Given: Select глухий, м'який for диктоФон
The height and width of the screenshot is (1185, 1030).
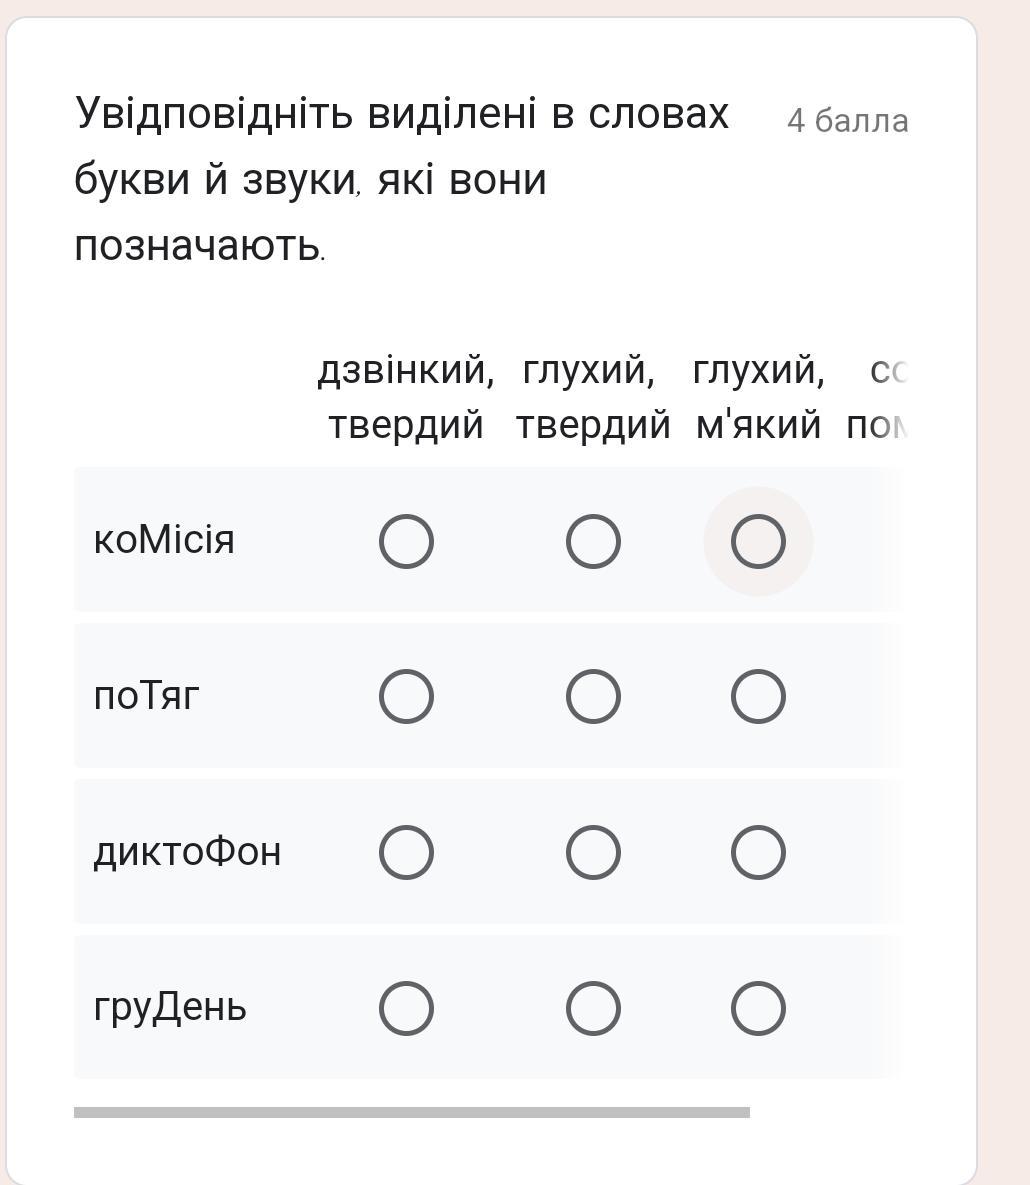Looking at the screenshot, I should coord(758,852).
